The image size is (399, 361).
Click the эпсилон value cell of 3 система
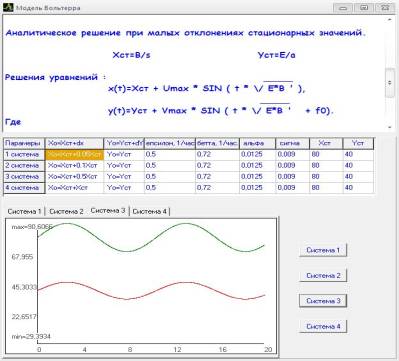coord(170,176)
